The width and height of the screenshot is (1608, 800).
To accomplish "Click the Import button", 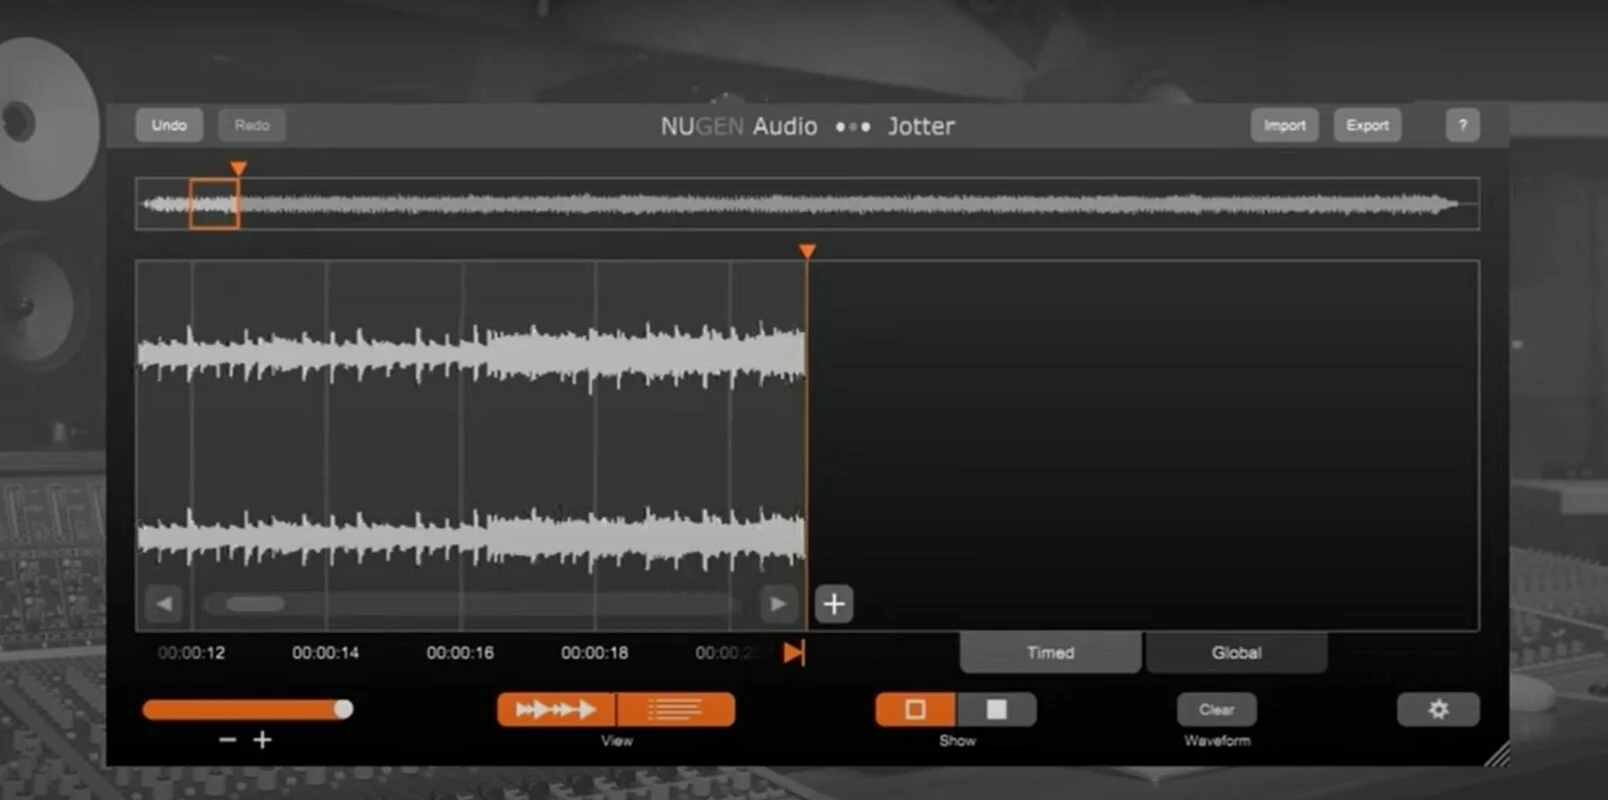I will pos(1284,125).
